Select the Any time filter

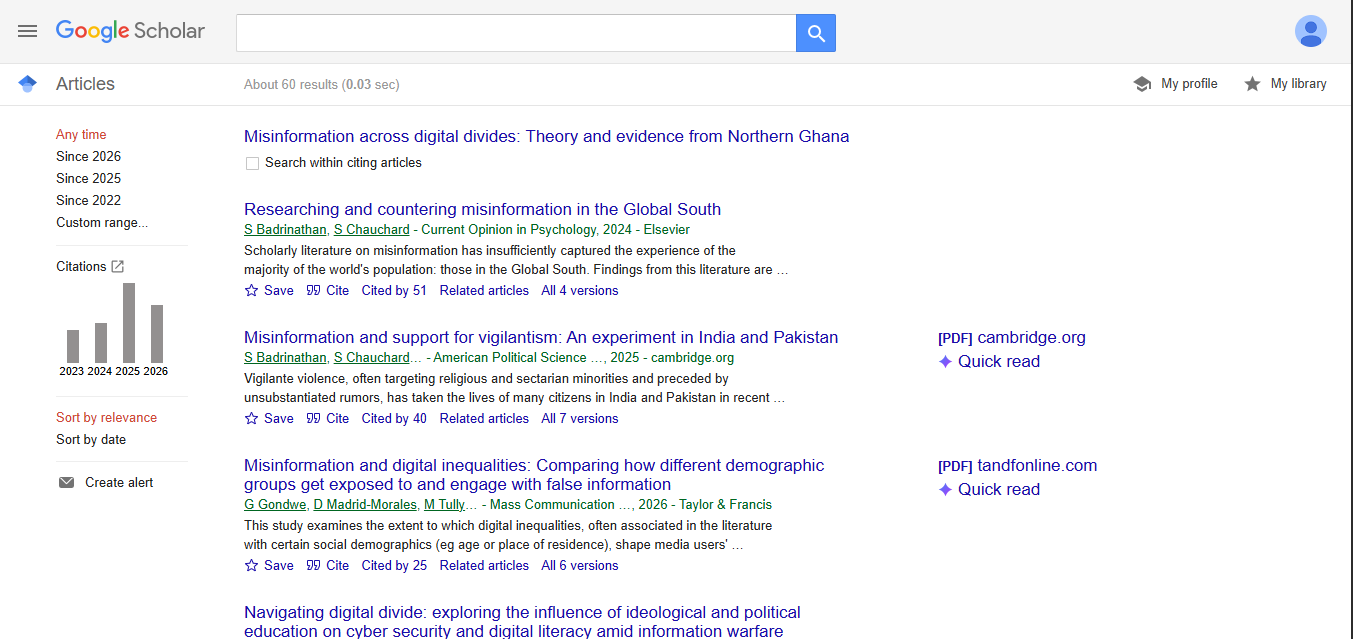click(x=81, y=134)
